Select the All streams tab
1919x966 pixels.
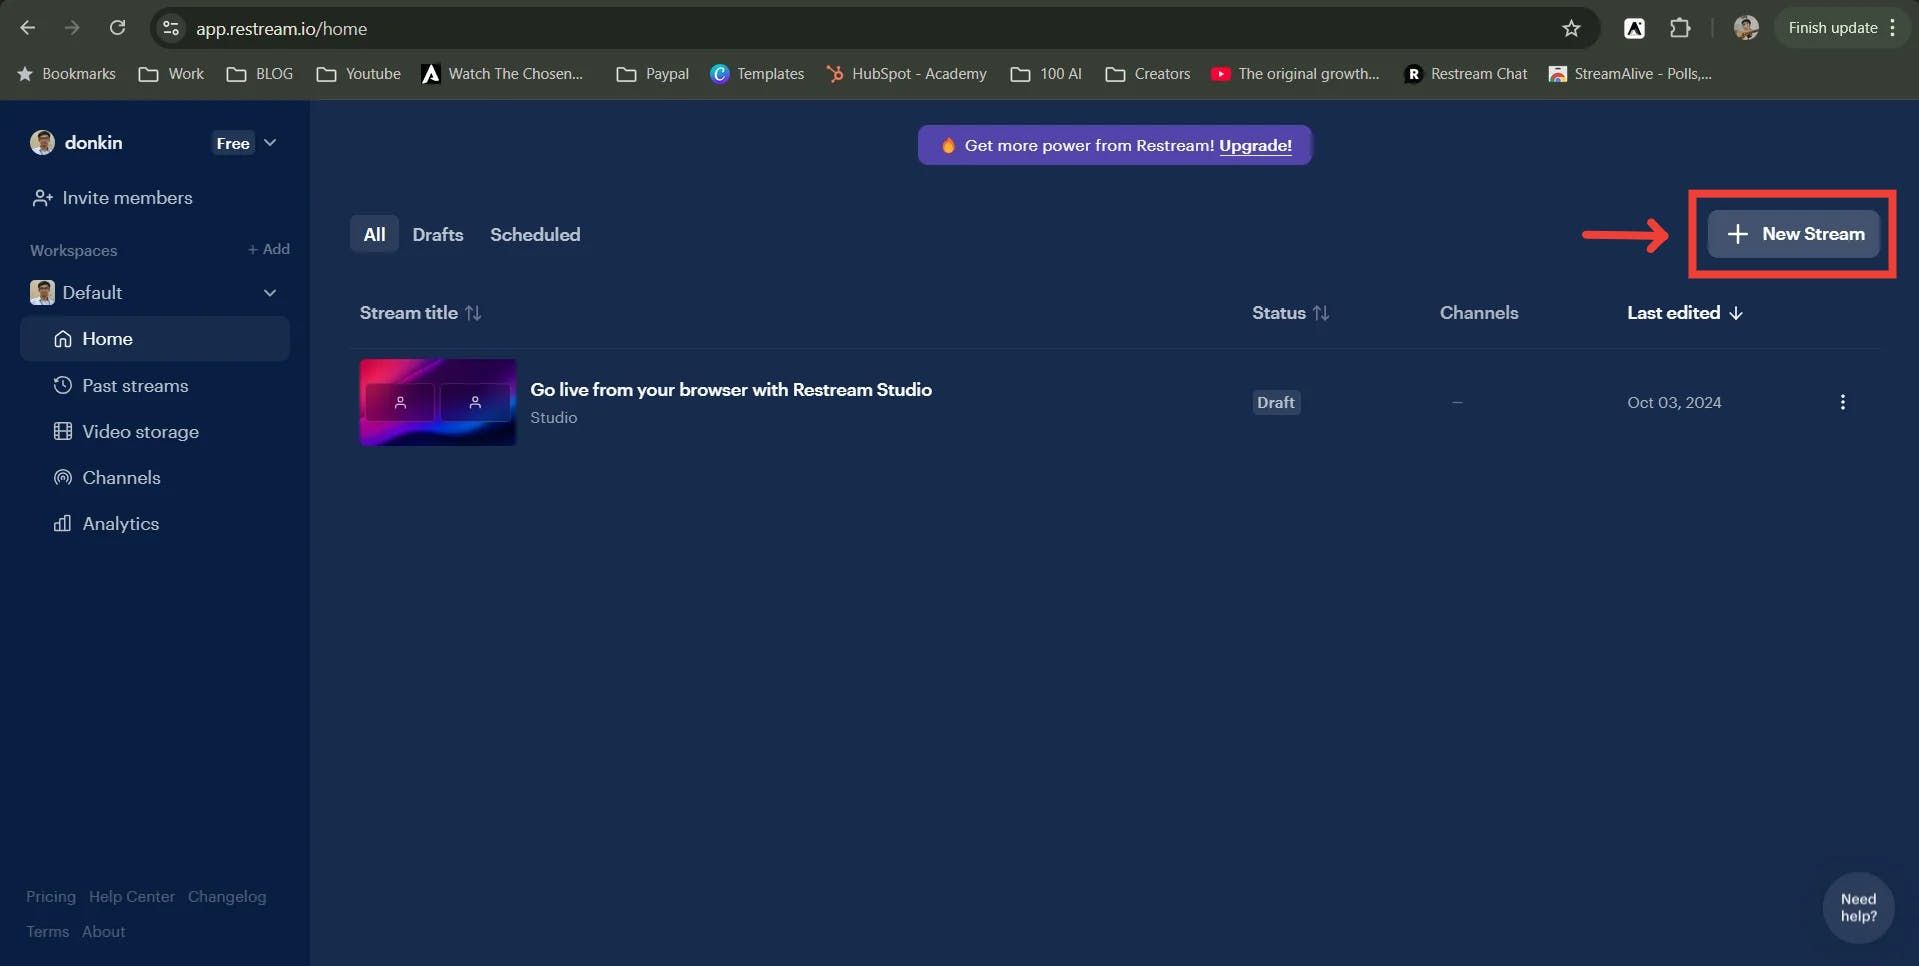(374, 234)
